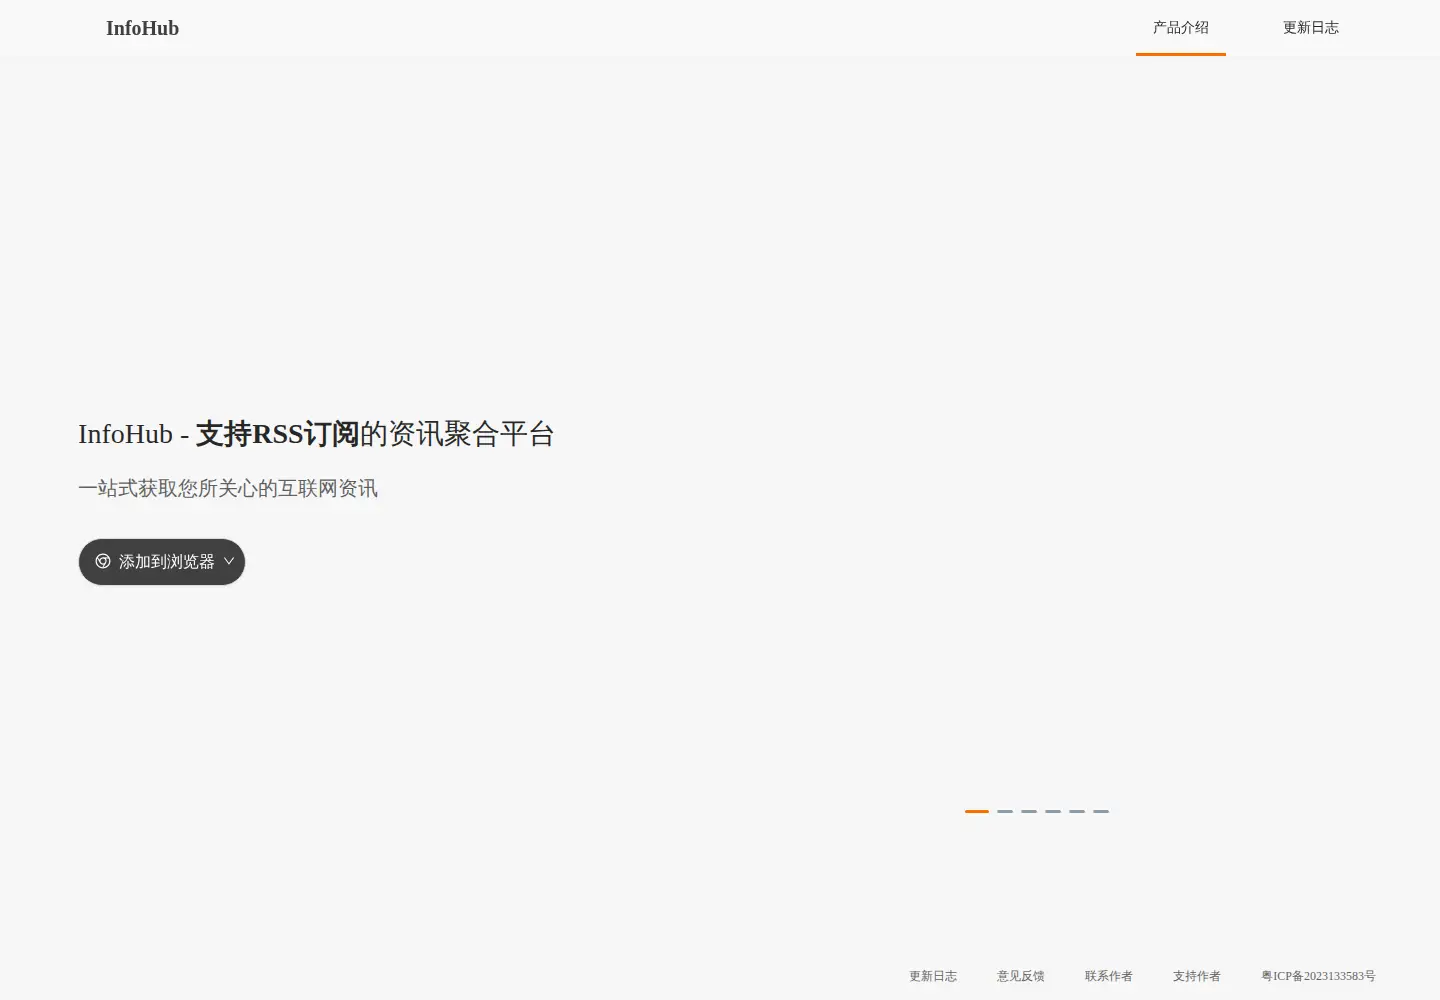The image size is (1440, 1000).
Task: Click the subtitle 一站式获取您所关心的互联网资讯
Action: point(228,488)
